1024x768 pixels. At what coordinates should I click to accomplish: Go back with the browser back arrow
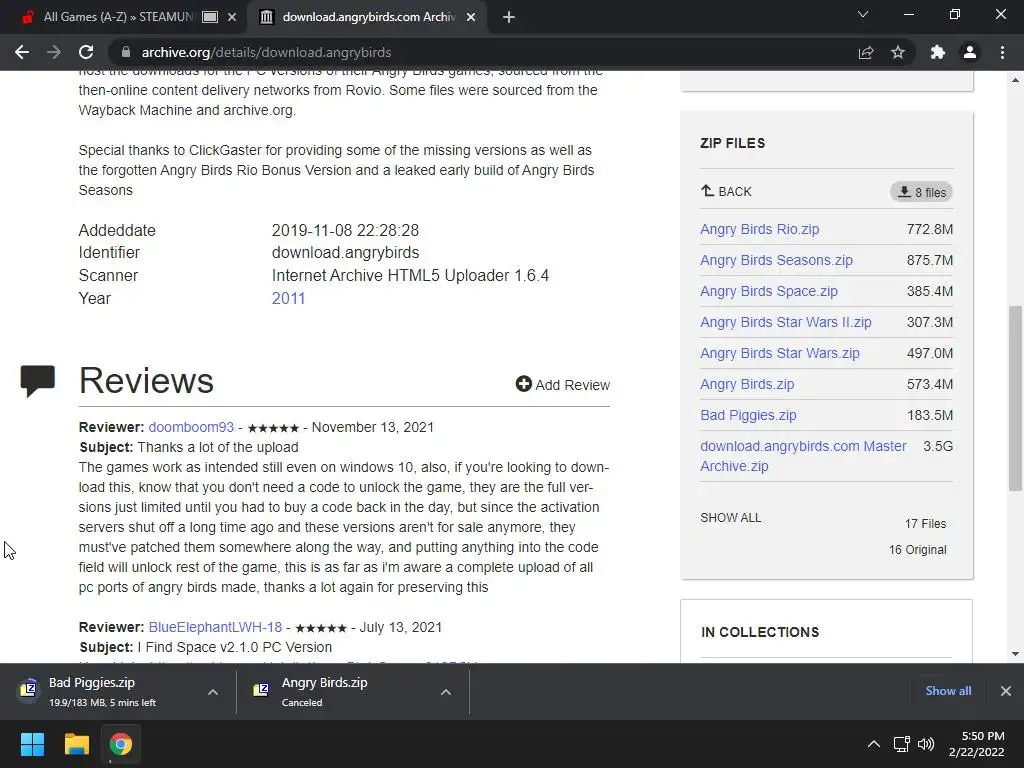coord(22,52)
